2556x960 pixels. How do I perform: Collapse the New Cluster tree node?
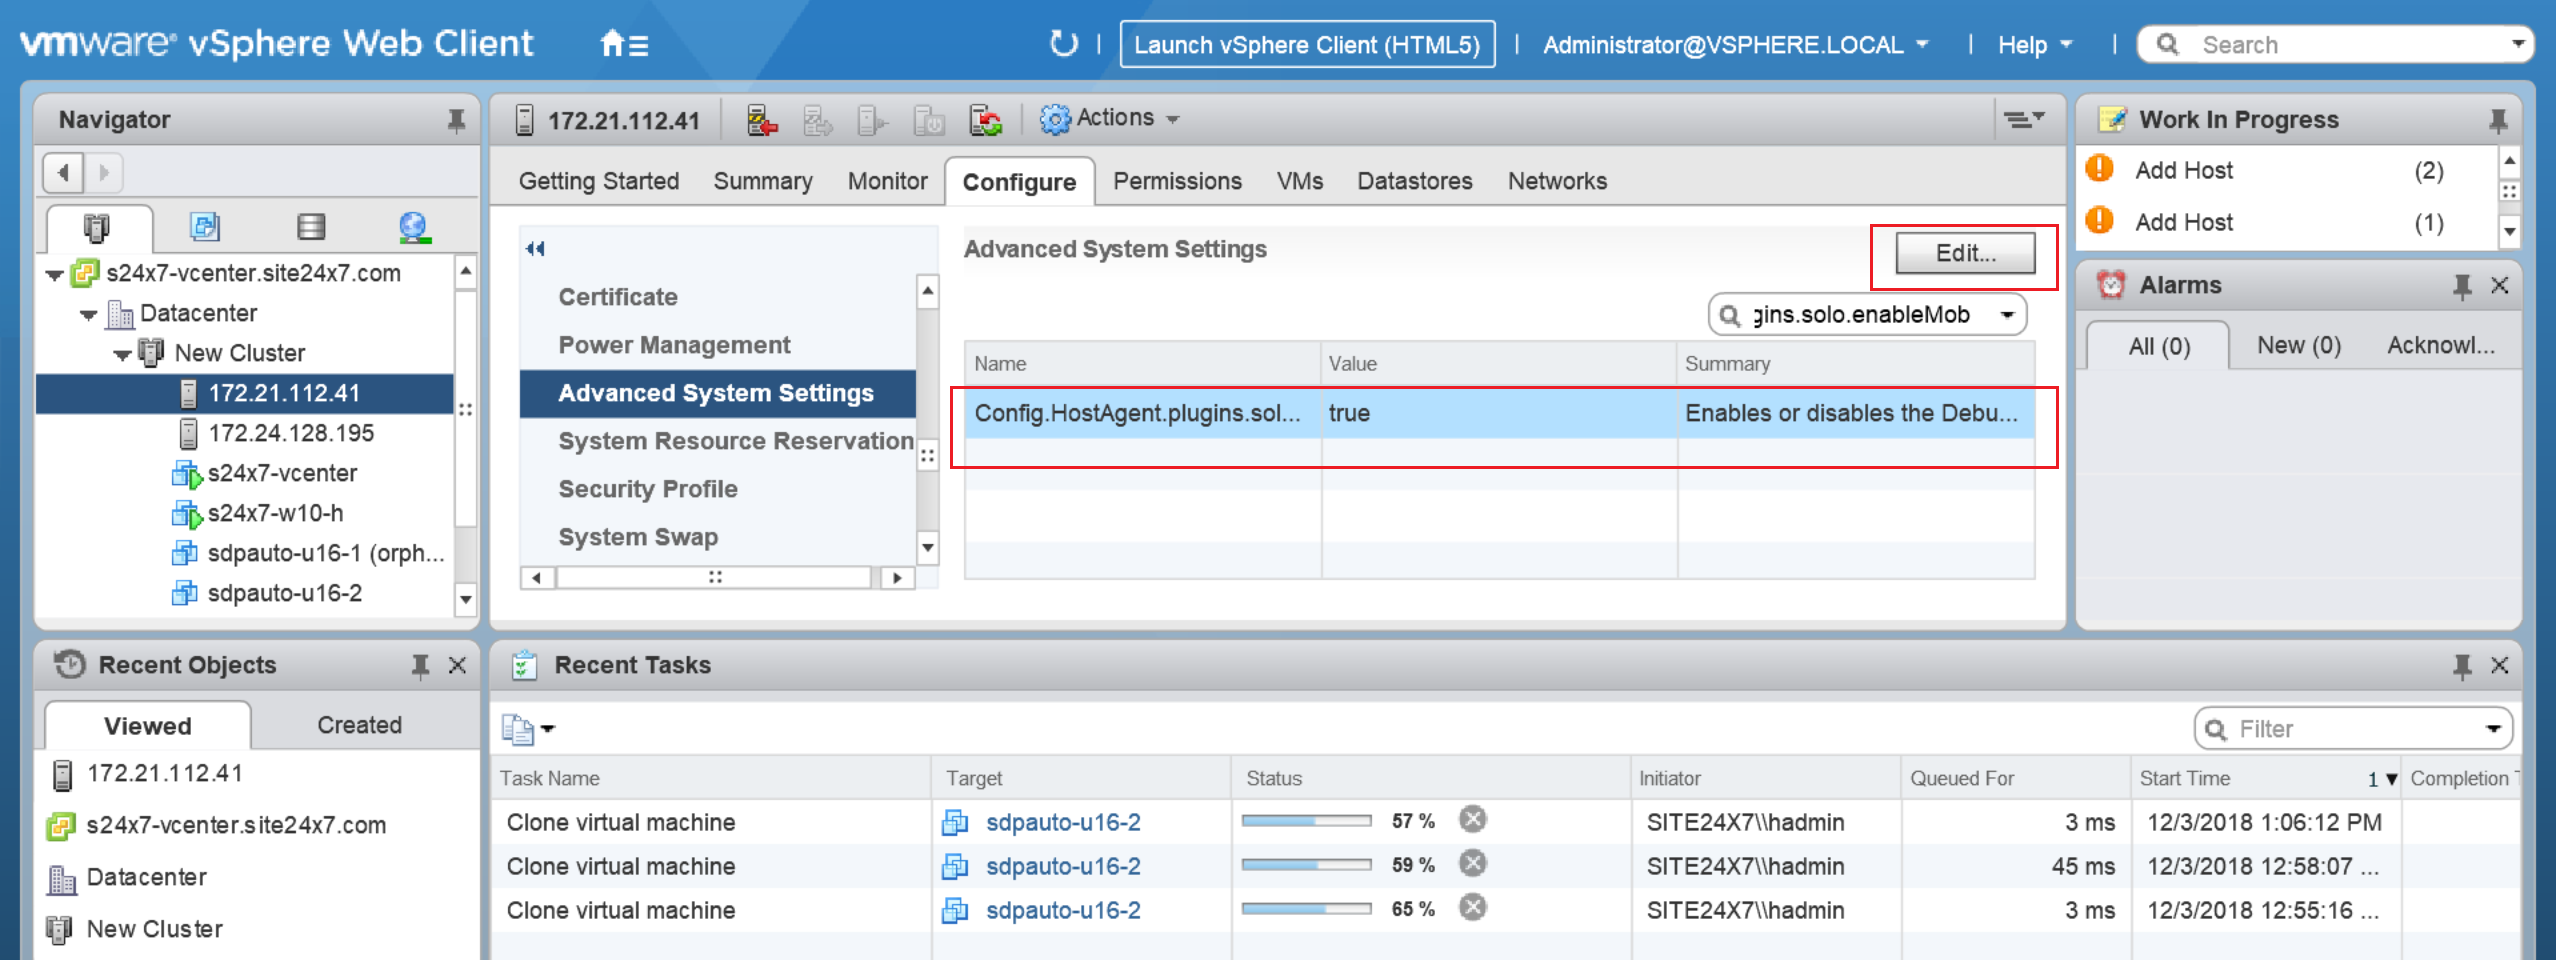coord(121,353)
